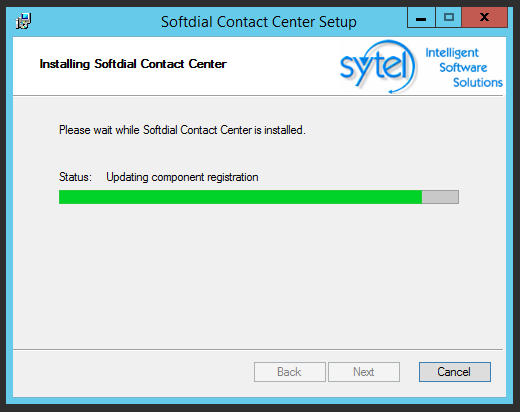The width and height of the screenshot is (520, 412).
Task: Minimize the Softdial Setup window
Action: coord(421,18)
